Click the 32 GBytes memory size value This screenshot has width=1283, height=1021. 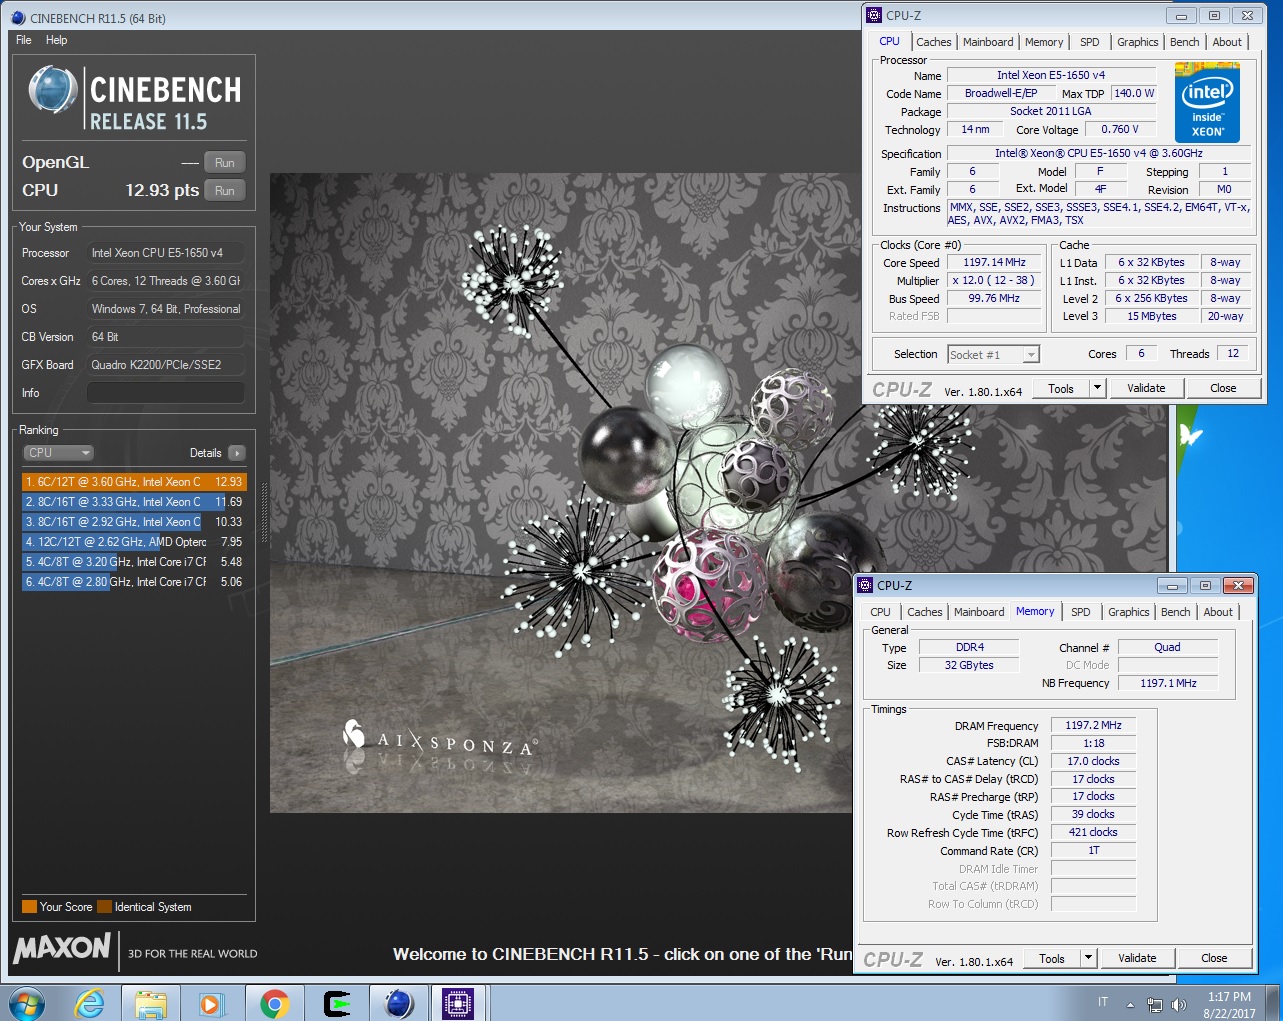tap(969, 665)
